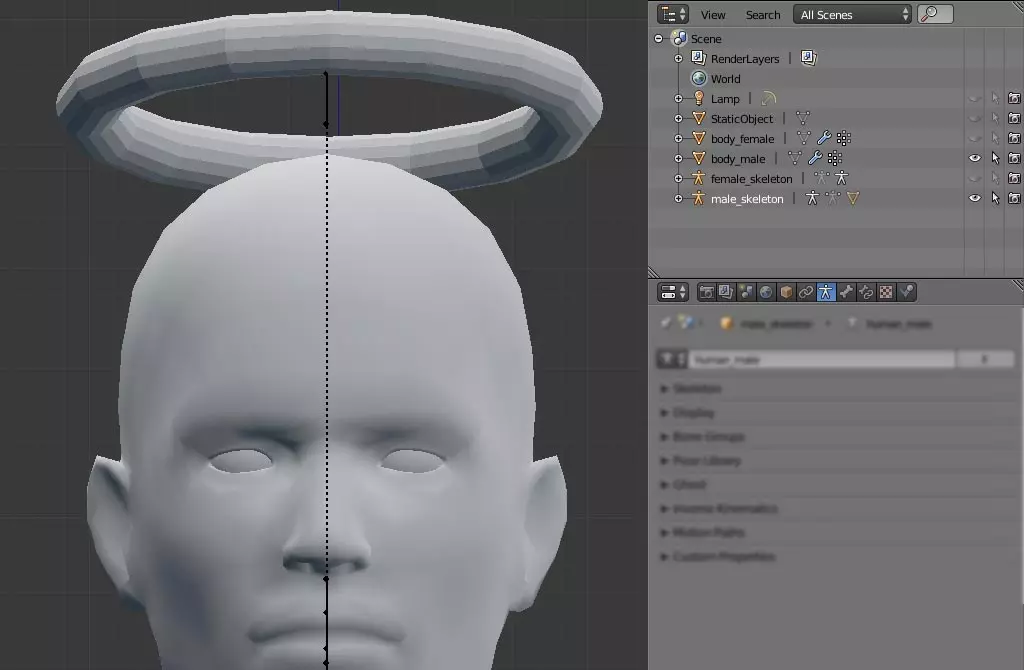1024x670 pixels.
Task: Open the All Scenes display dropdown
Action: coord(853,14)
